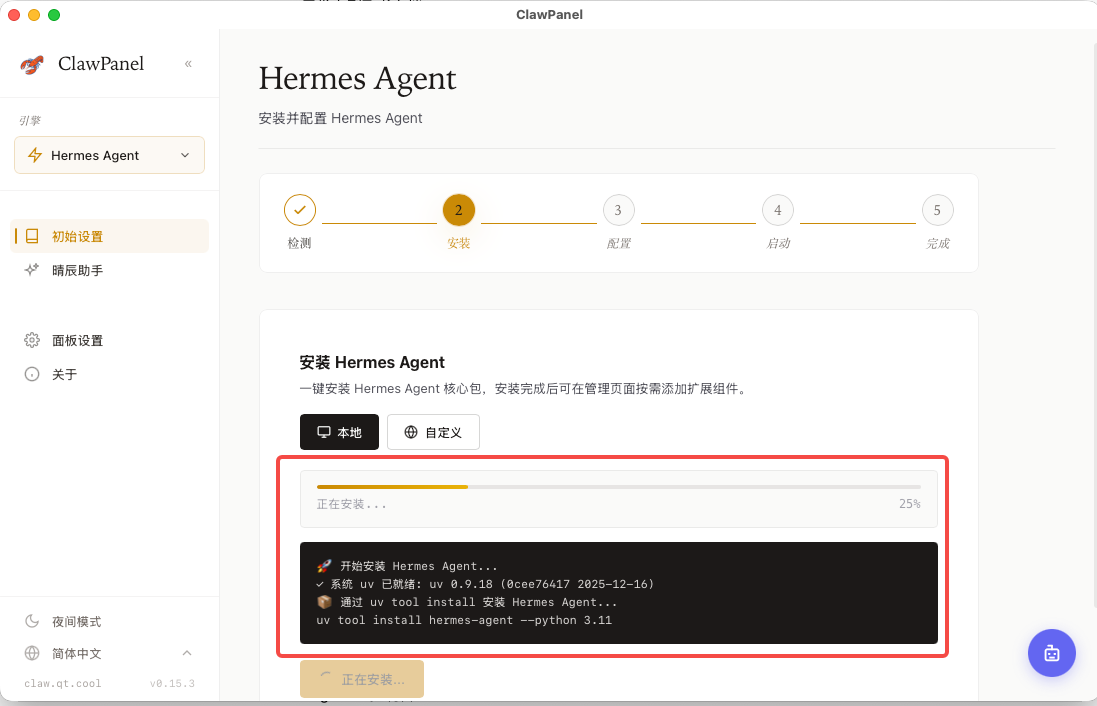Click the 一键安装 description text

(524, 389)
